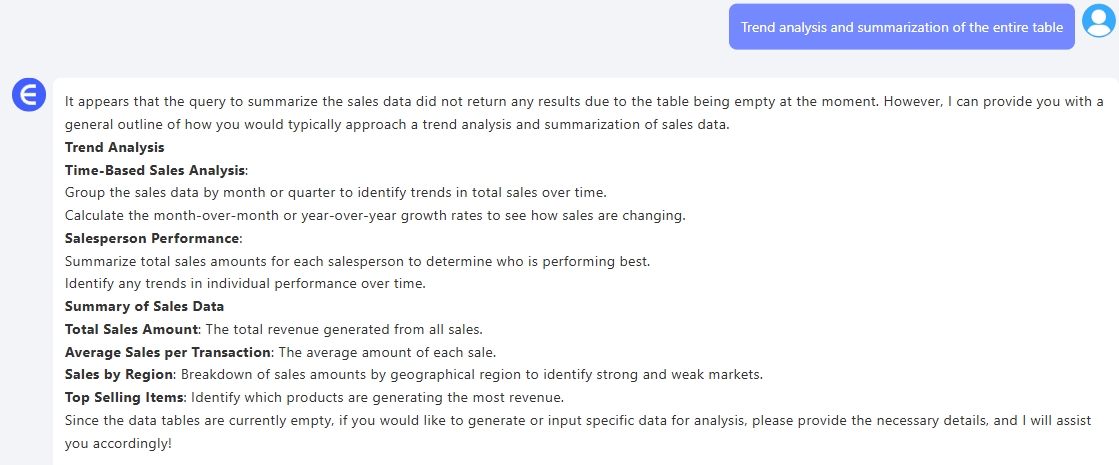This screenshot has height=465, width=1119.
Task: Click the 'Total Sales Amount' bold label
Action: (x=130, y=329)
